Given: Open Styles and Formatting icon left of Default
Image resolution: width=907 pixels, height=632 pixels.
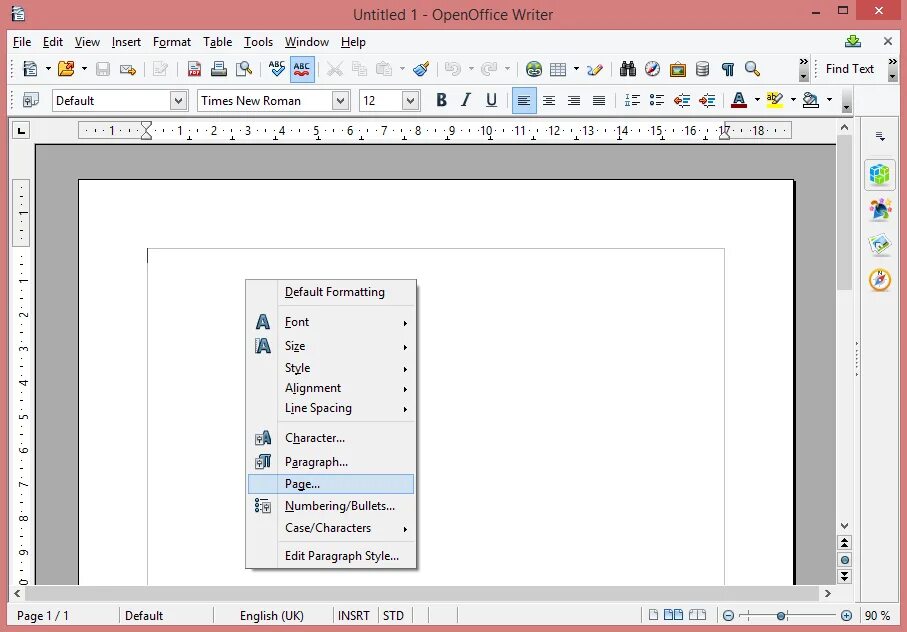Looking at the screenshot, I should pyautogui.click(x=31, y=100).
